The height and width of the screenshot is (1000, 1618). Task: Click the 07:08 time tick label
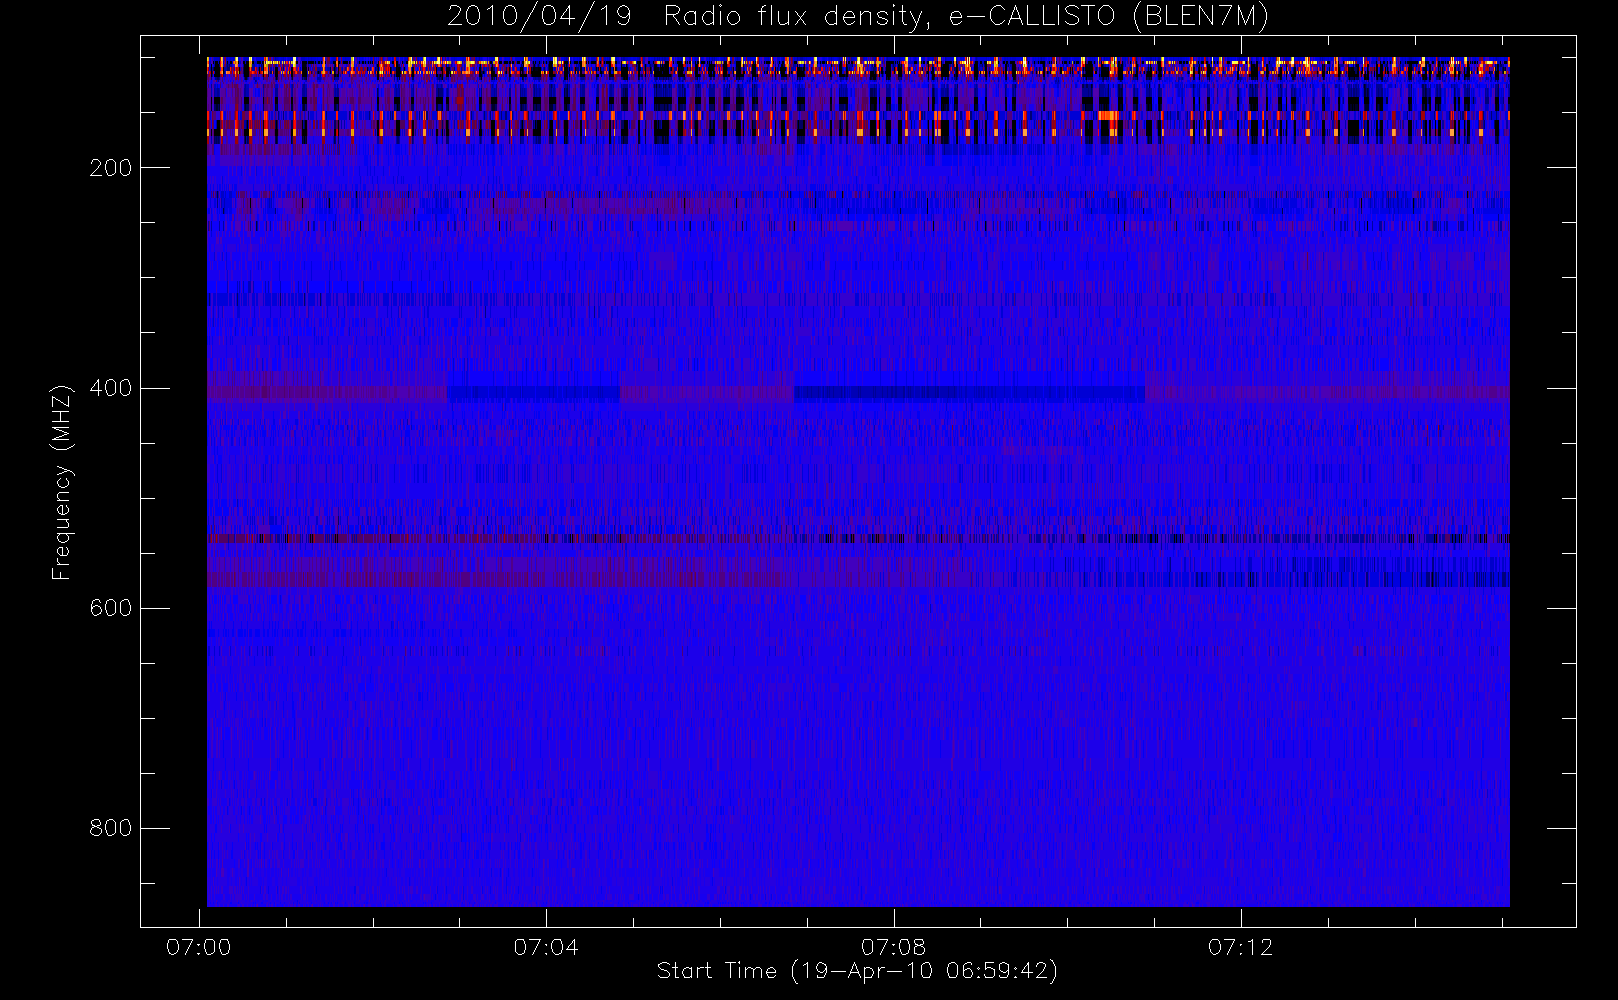[894, 947]
